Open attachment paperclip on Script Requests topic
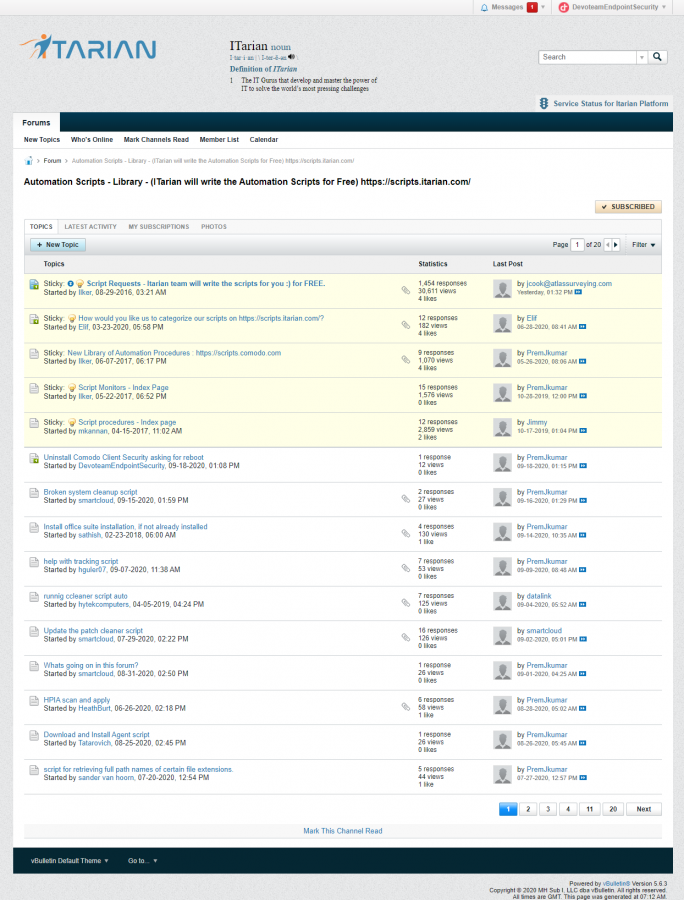Image resolution: width=684 pixels, height=900 pixels. click(406, 290)
